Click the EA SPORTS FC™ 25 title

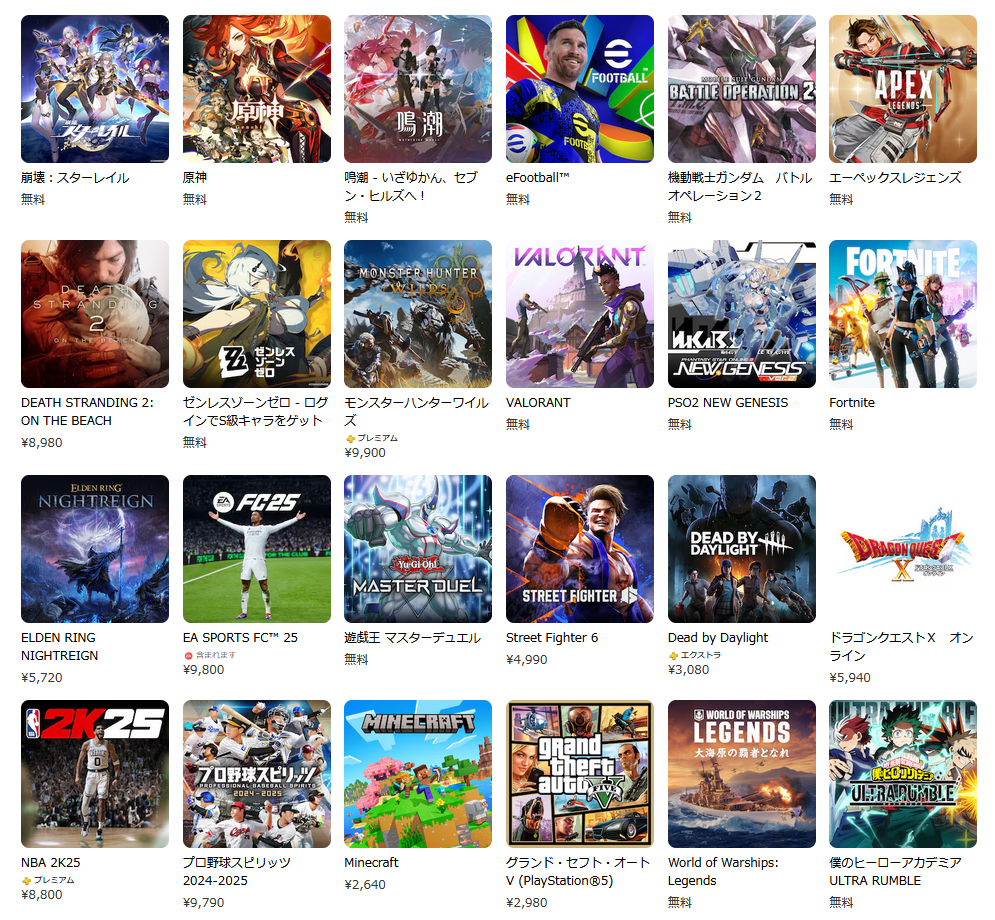(x=241, y=638)
